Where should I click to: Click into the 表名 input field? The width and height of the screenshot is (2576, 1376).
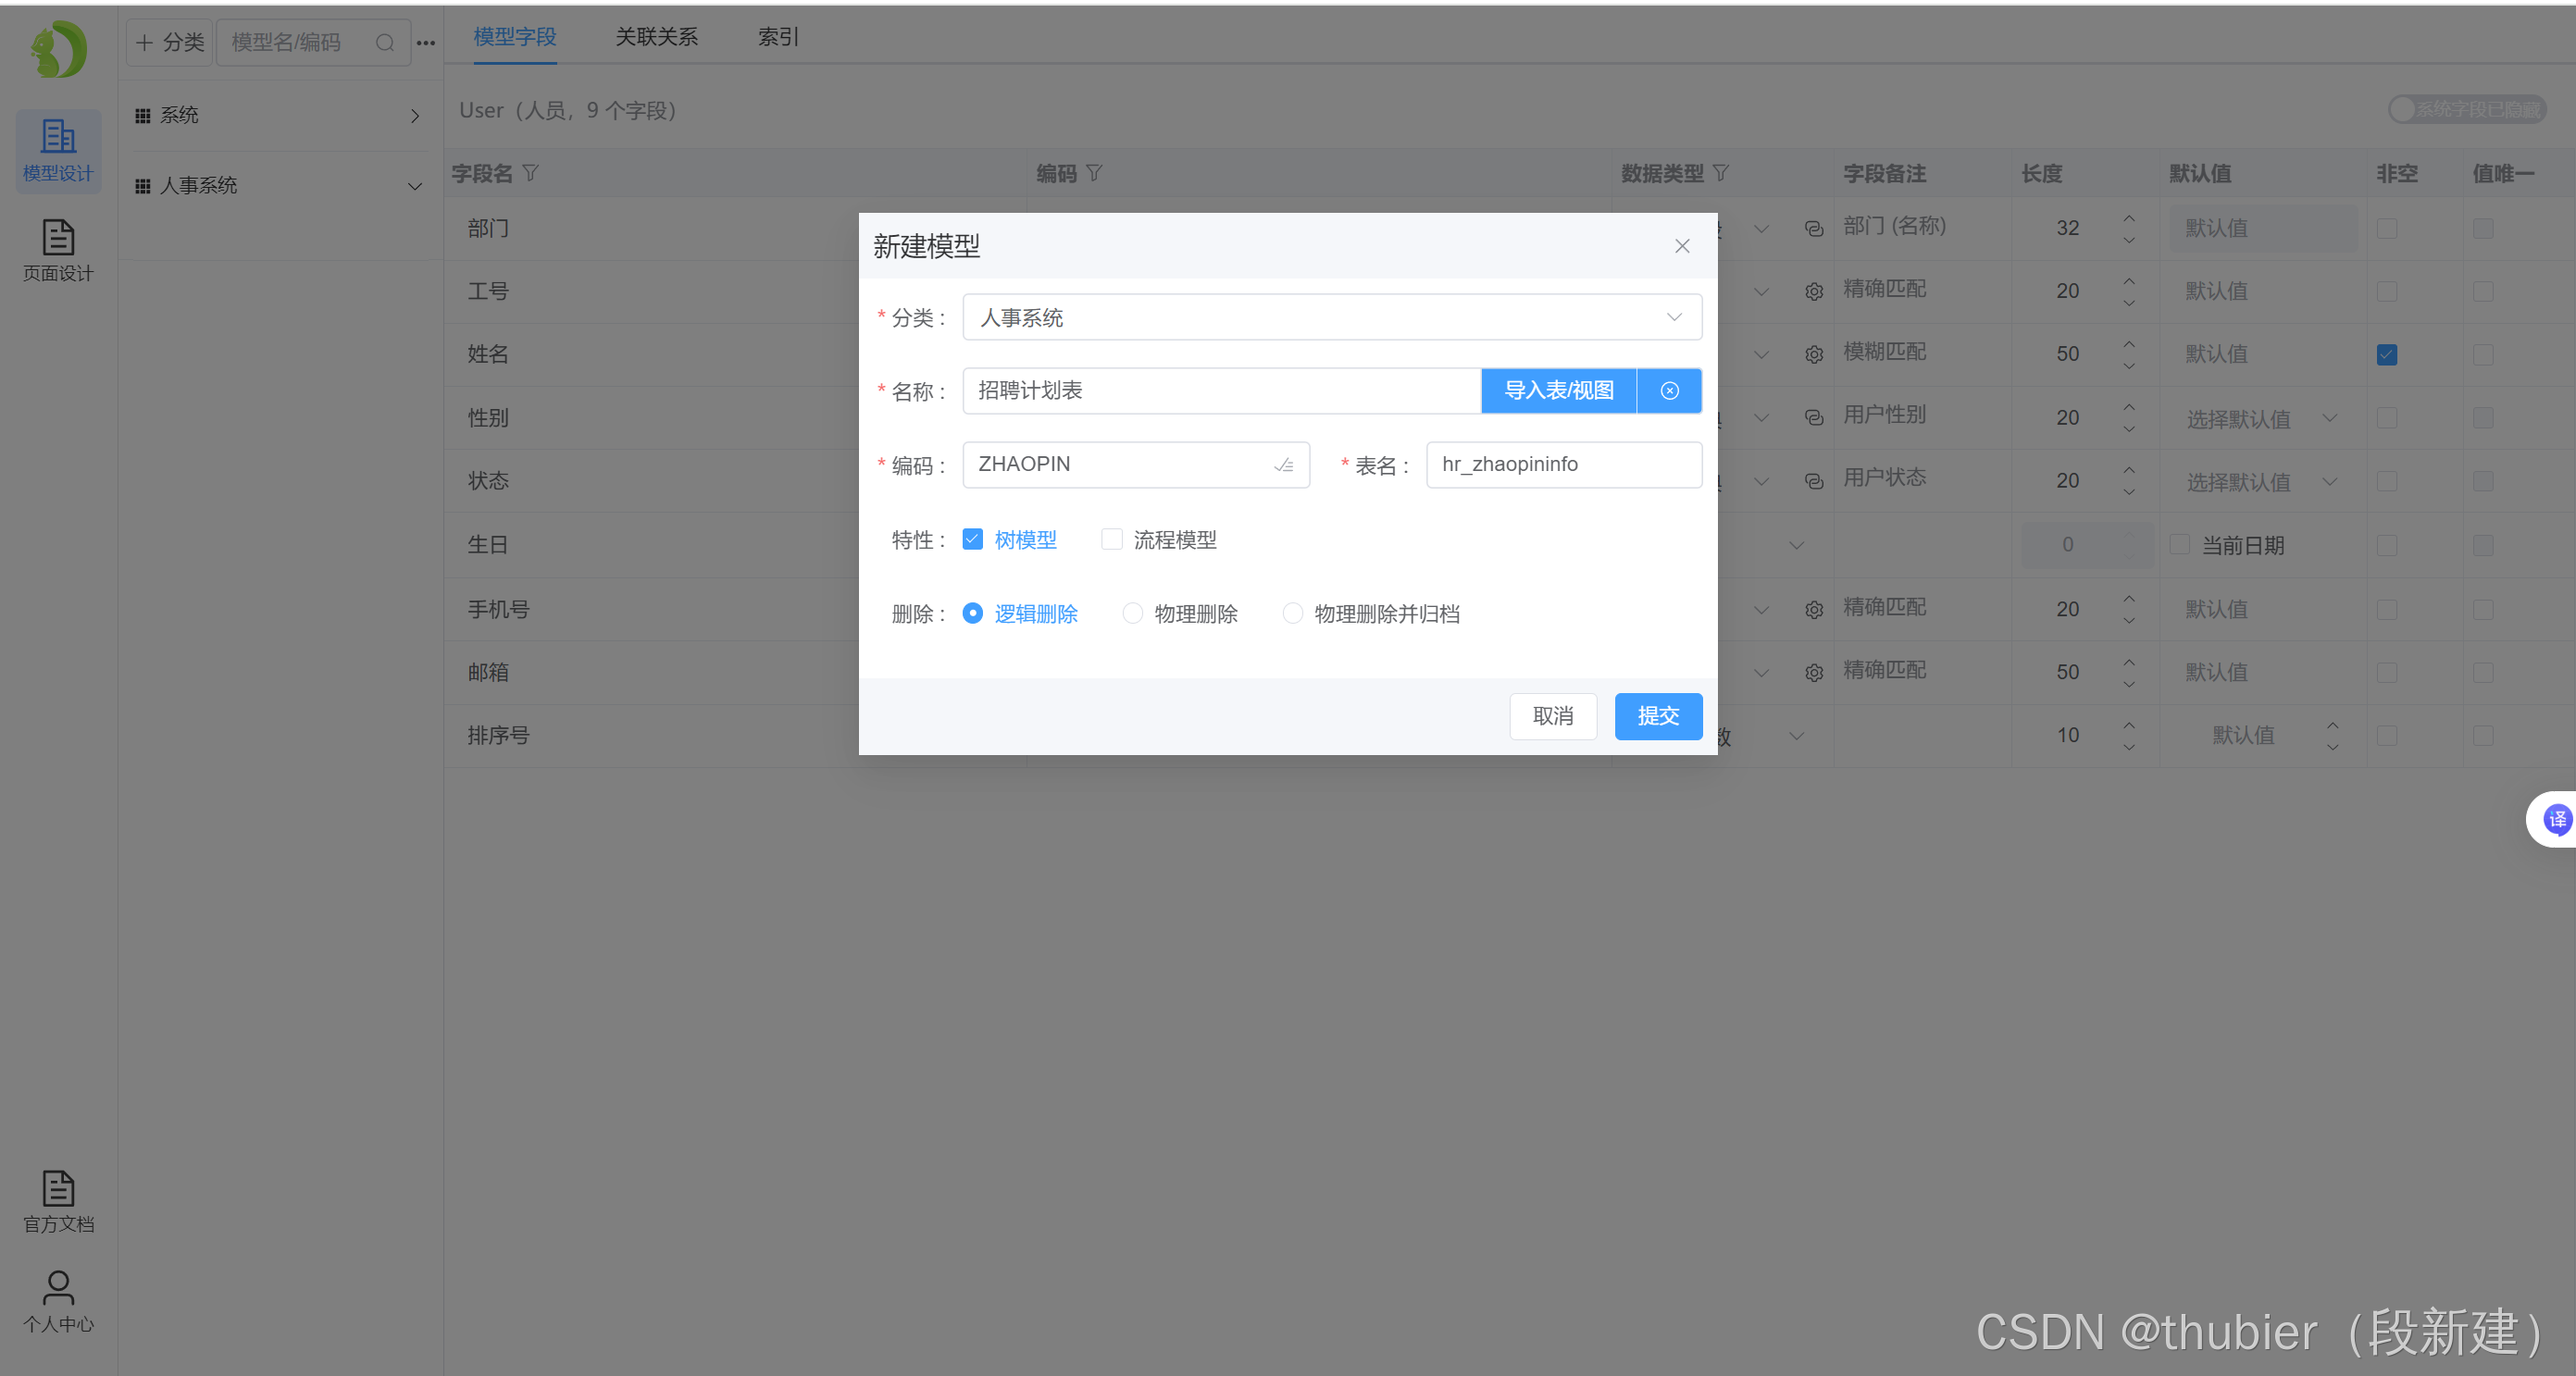tap(1562, 465)
